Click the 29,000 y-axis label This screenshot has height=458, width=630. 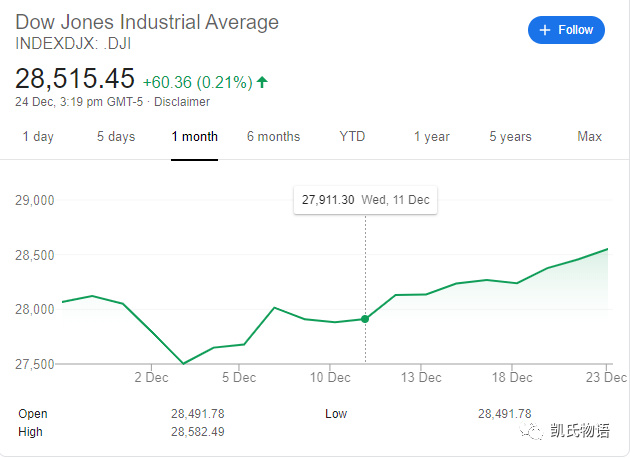click(x=35, y=200)
